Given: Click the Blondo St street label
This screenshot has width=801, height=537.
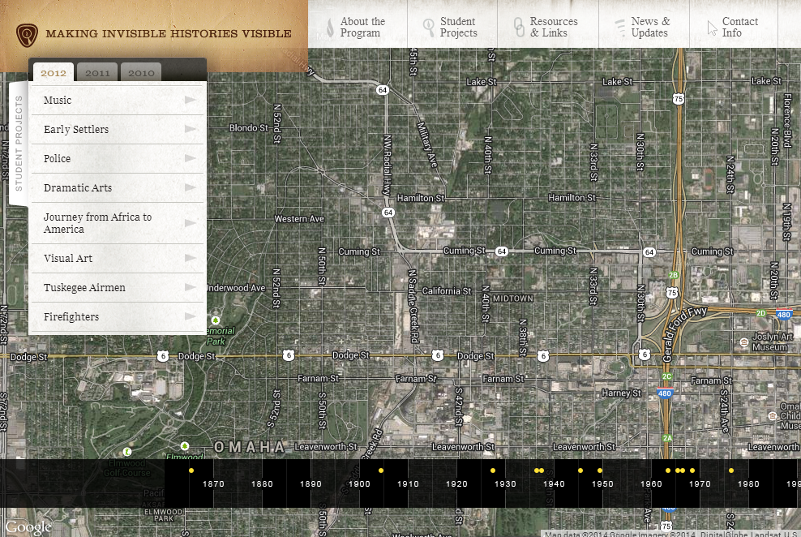Looking at the screenshot, I should point(249,128).
